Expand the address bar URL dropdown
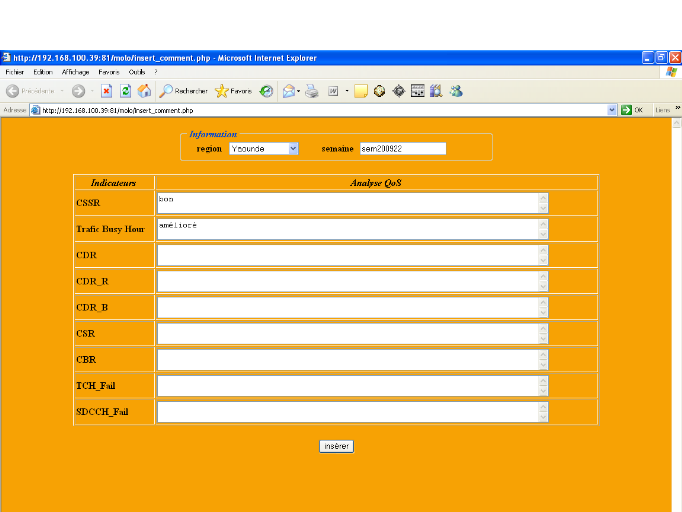 click(612, 110)
